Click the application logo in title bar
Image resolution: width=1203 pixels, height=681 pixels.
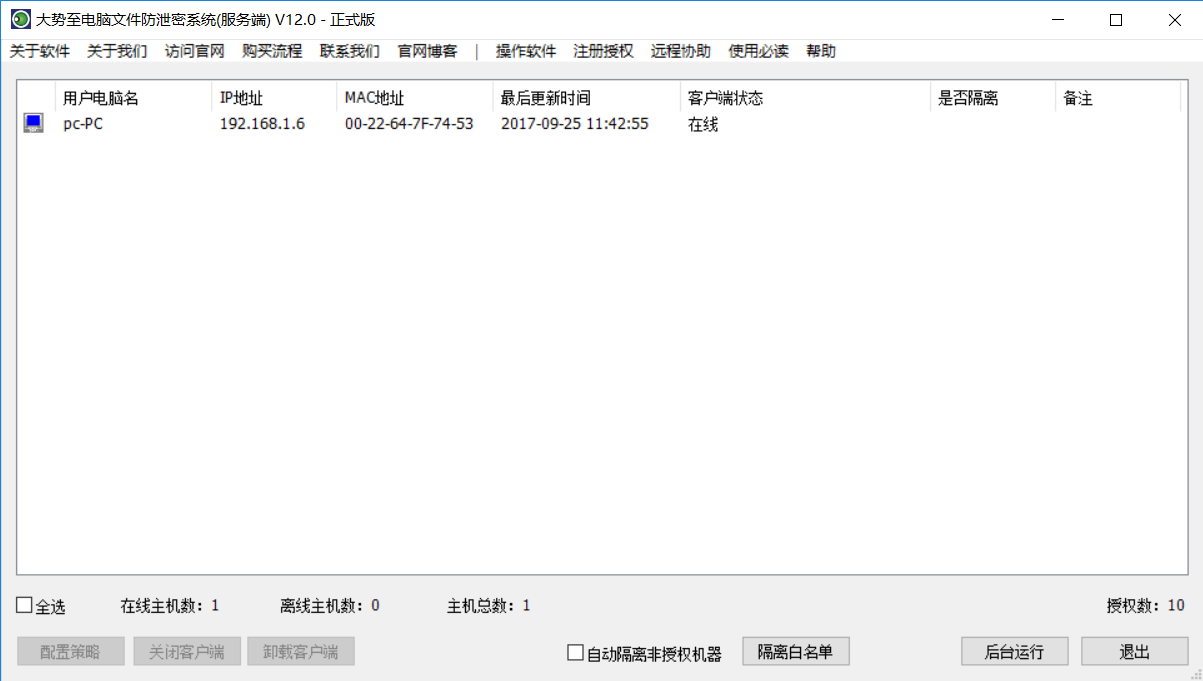click(20, 20)
